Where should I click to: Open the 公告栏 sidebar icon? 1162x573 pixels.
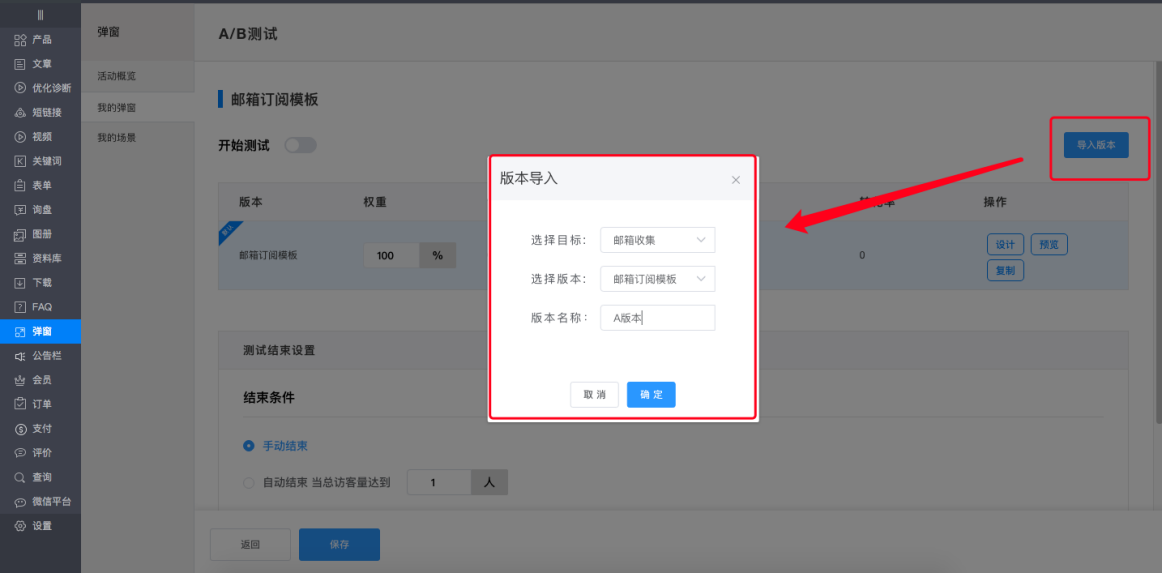click(x=21, y=356)
